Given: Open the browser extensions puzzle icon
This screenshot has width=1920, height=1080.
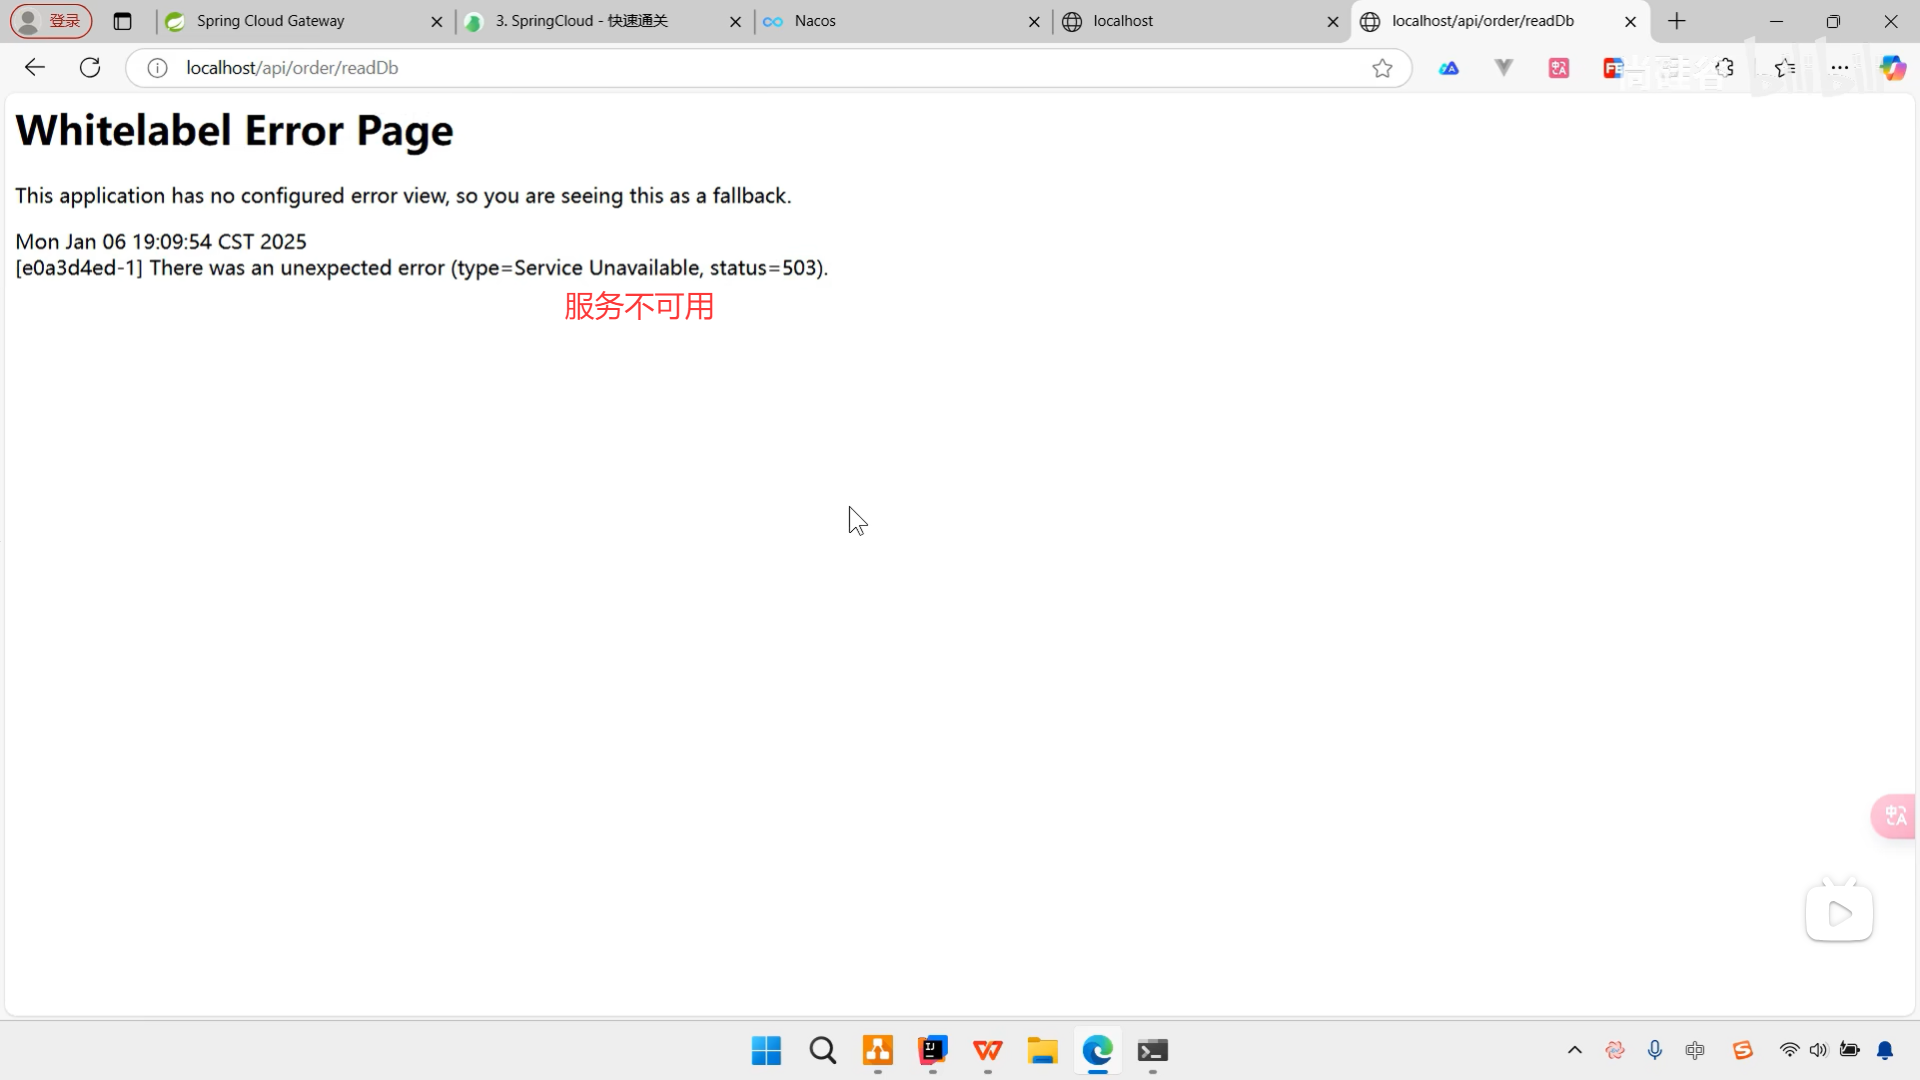Looking at the screenshot, I should [x=1725, y=68].
